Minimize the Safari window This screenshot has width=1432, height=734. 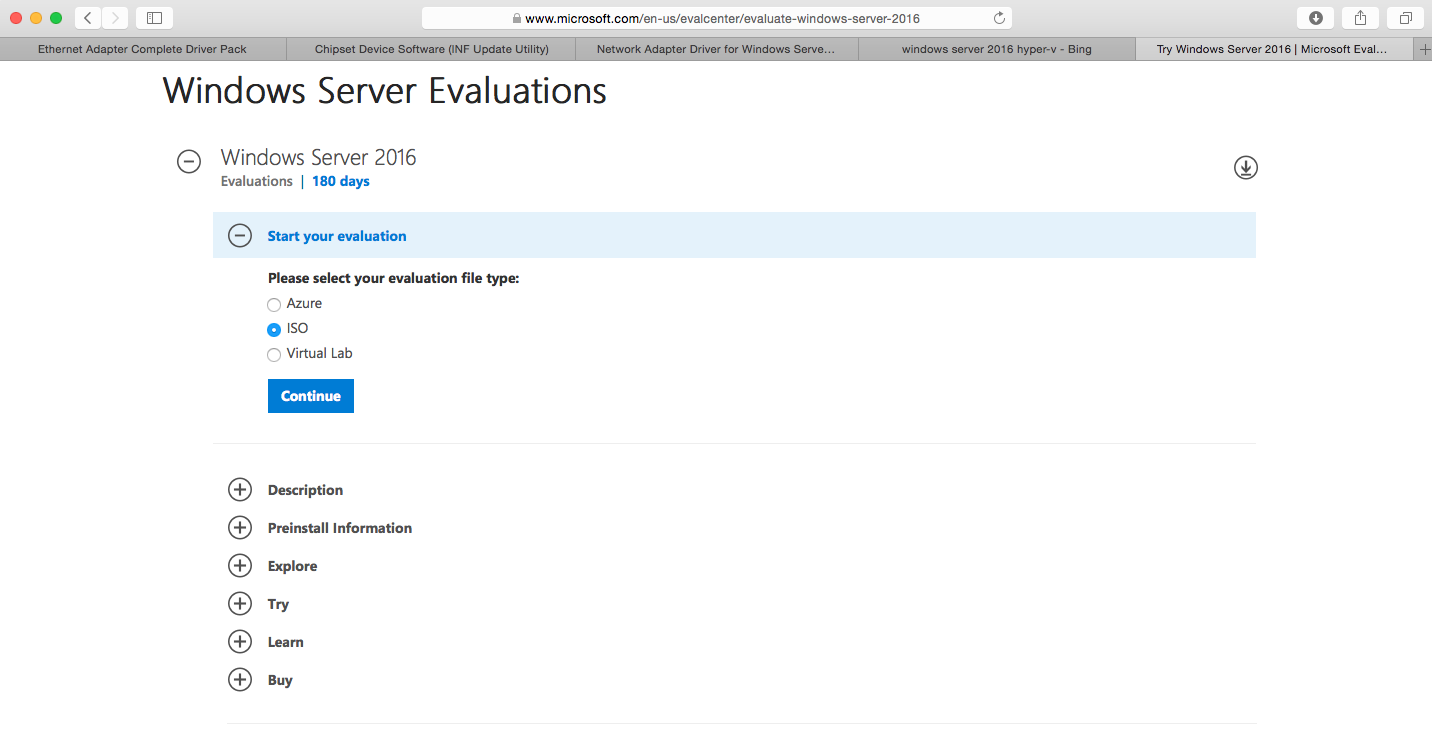pos(36,18)
